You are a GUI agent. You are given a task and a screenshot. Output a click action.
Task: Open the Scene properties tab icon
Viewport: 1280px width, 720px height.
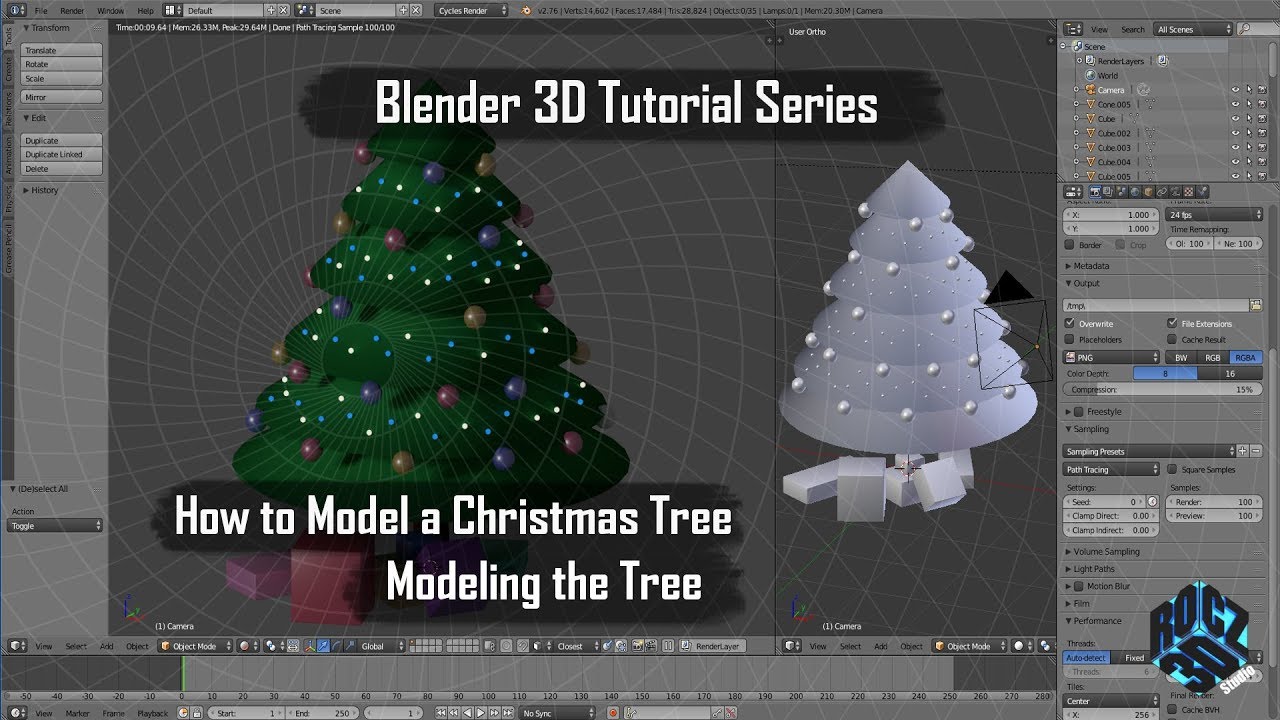(x=1121, y=191)
